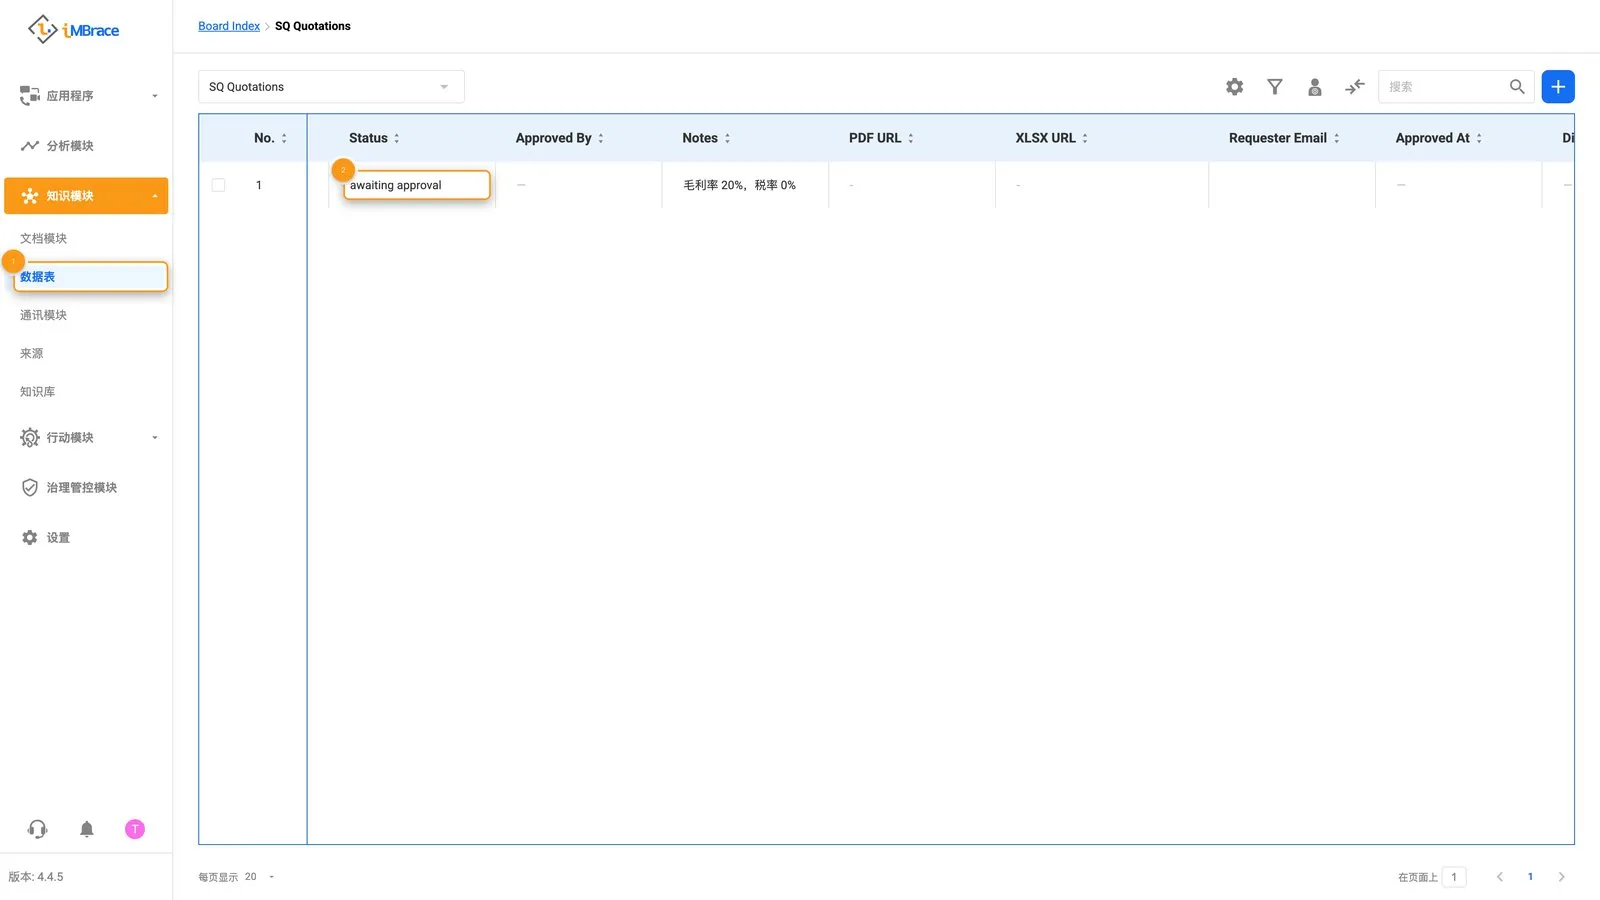
Task: Click the collapse arrows icon in toolbar
Action: click(x=1355, y=87)
